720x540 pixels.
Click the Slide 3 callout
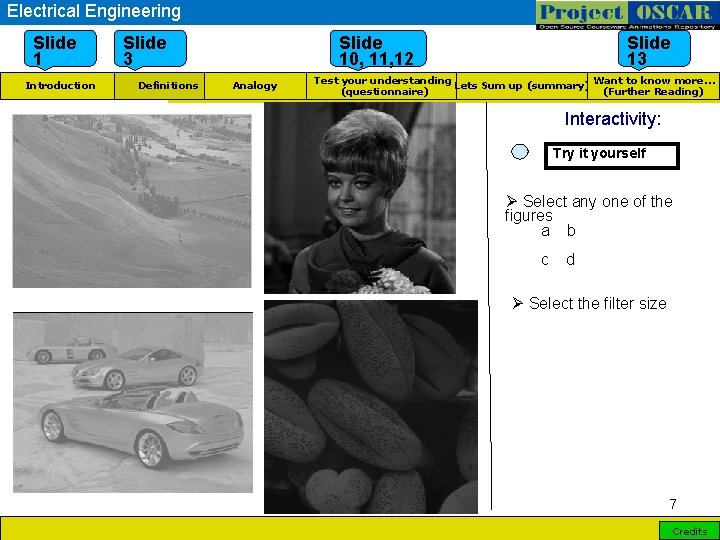[150, 50]
